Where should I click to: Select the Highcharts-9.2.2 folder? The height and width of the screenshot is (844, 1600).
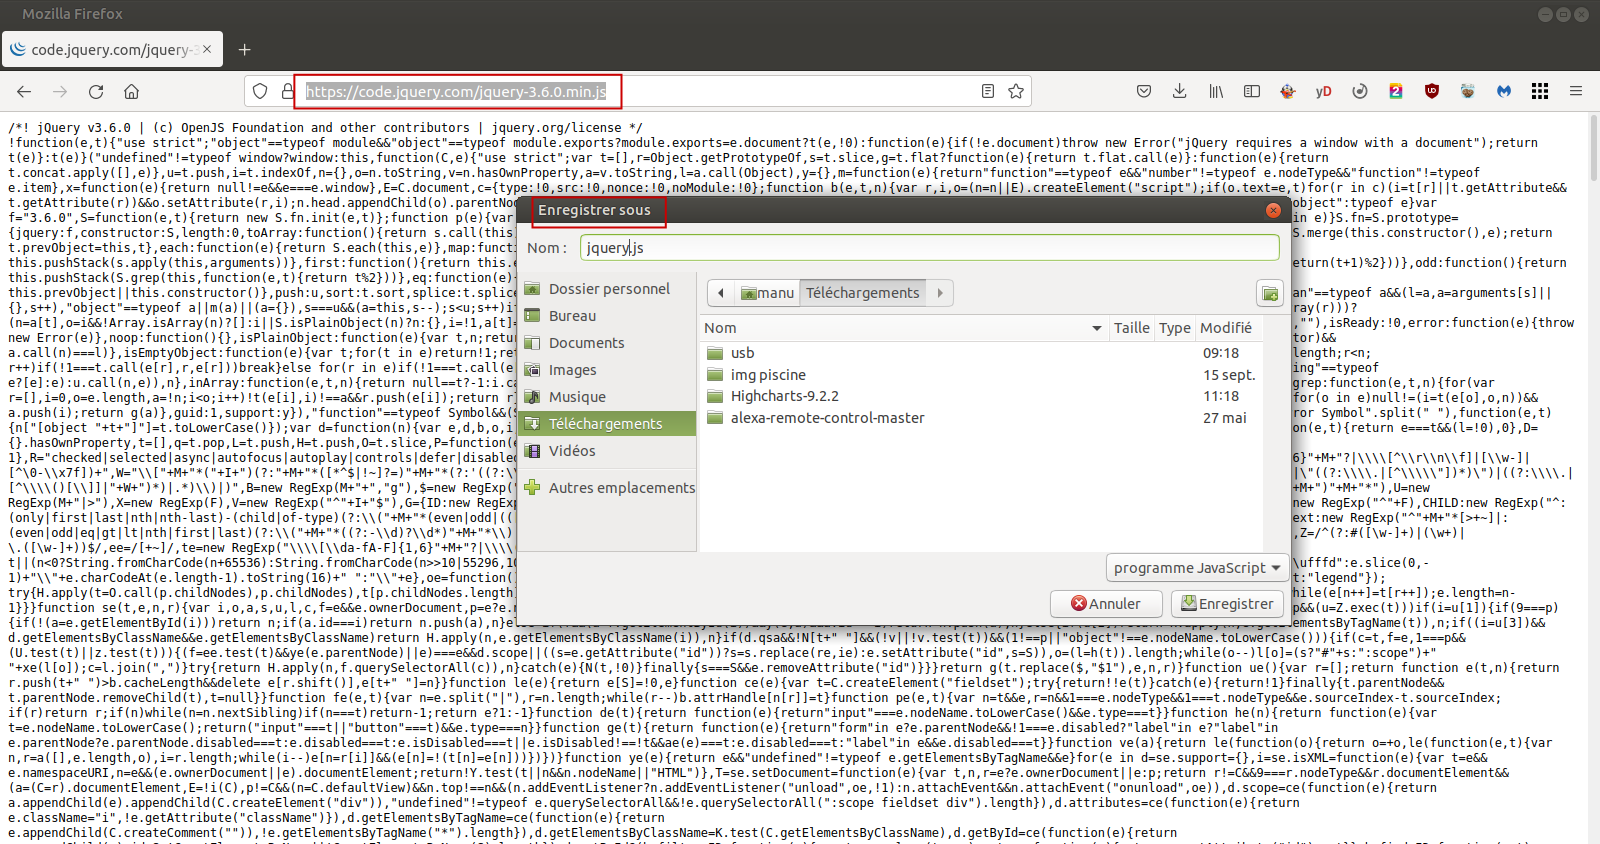981,396
